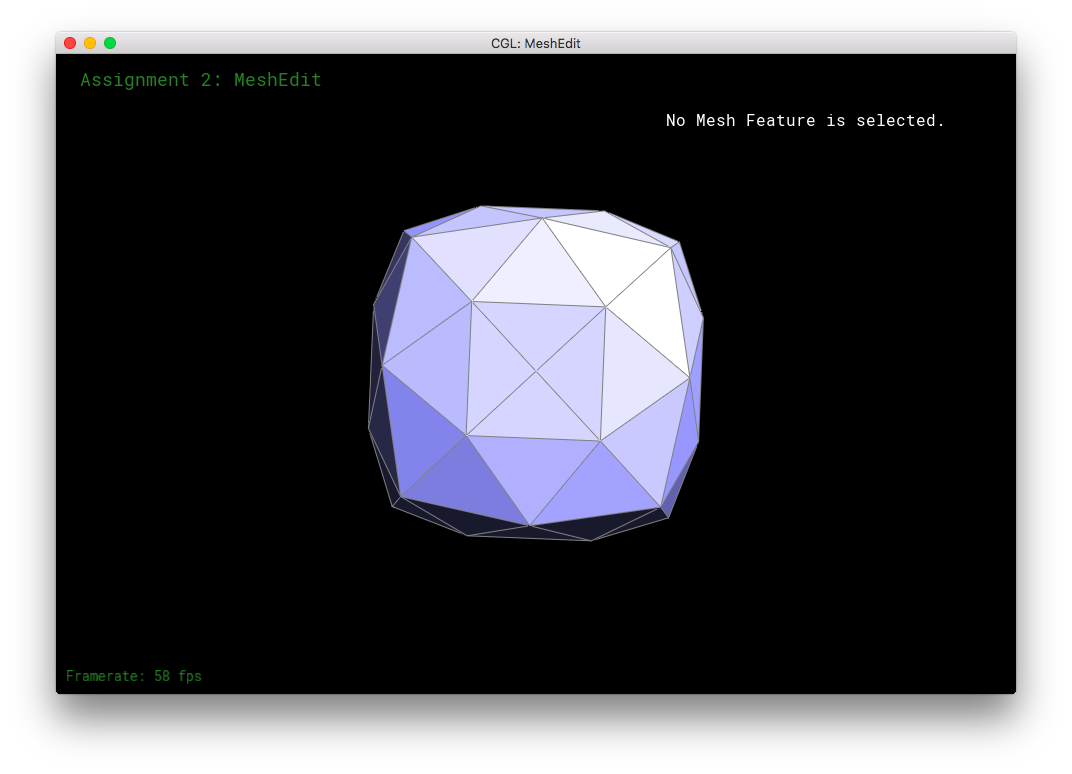1072x774 pixels.
Task: Click the 'CGL: MeshEdit' title text
Action: point(535,44)
